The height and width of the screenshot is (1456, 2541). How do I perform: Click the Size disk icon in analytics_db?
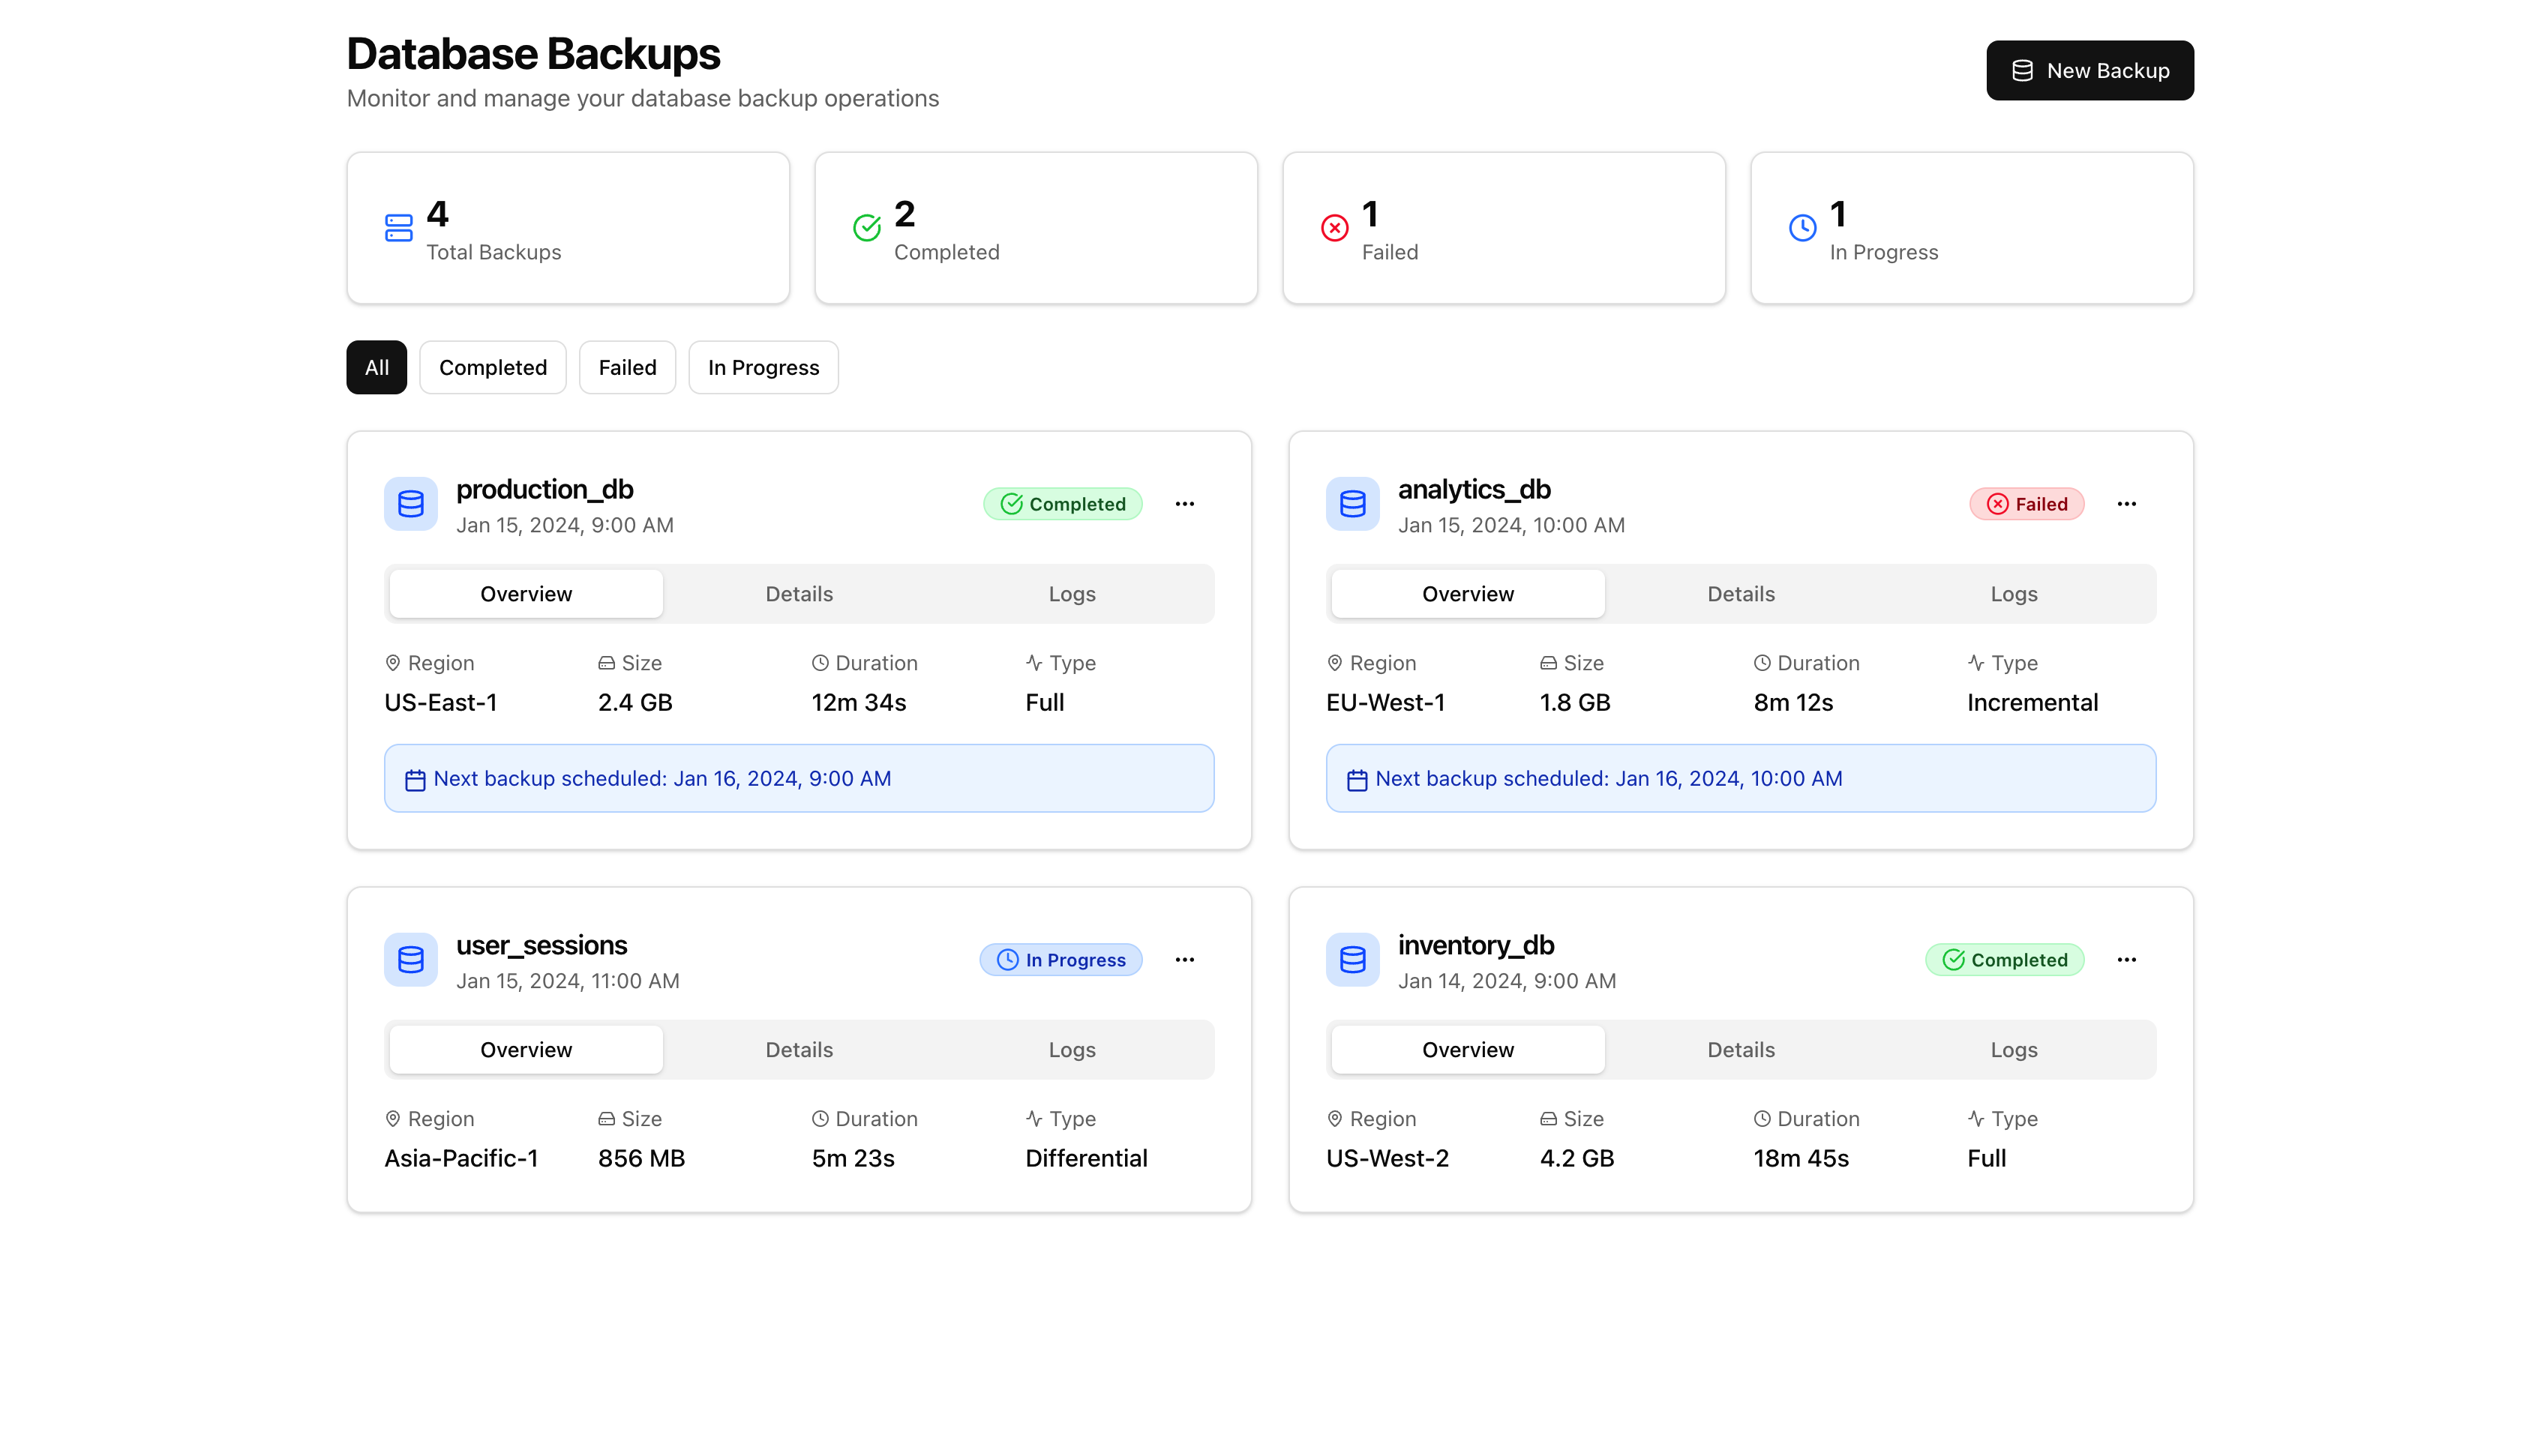[x=1548, y=663]
